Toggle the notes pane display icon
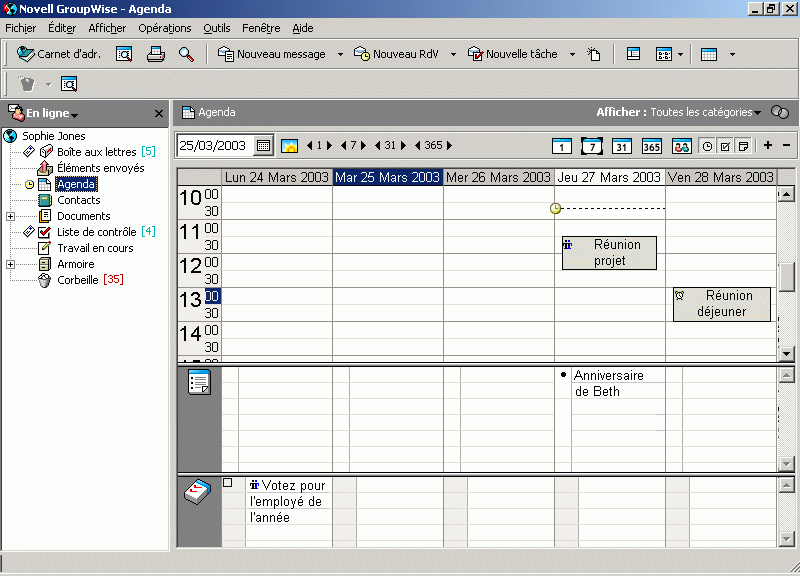This screenshot has height=576, width=800. [x=744, y=146]
